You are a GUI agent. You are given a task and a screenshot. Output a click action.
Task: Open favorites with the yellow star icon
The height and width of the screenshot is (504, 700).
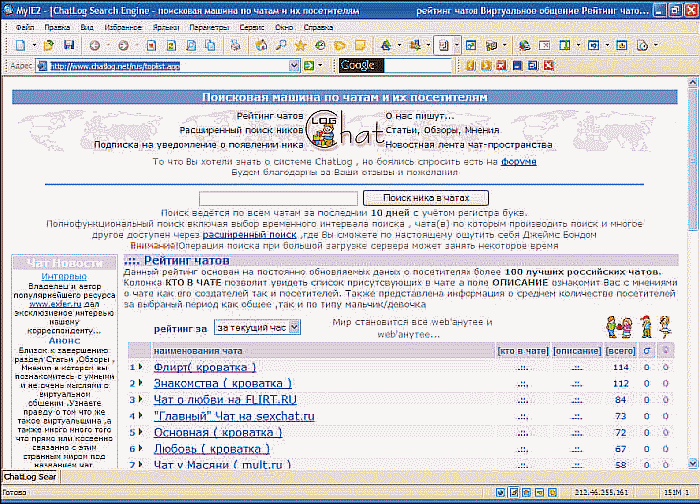[x=300, y=45]
